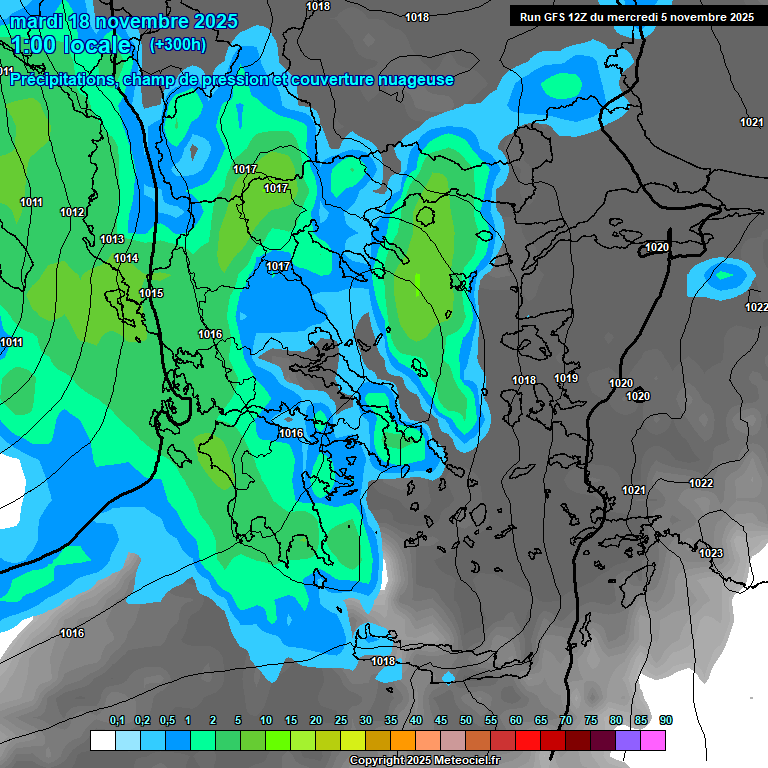Click the Run GFS 12Z header banner
The height and width of the screenshot is (768, 768).
click(x=637, y=16)
